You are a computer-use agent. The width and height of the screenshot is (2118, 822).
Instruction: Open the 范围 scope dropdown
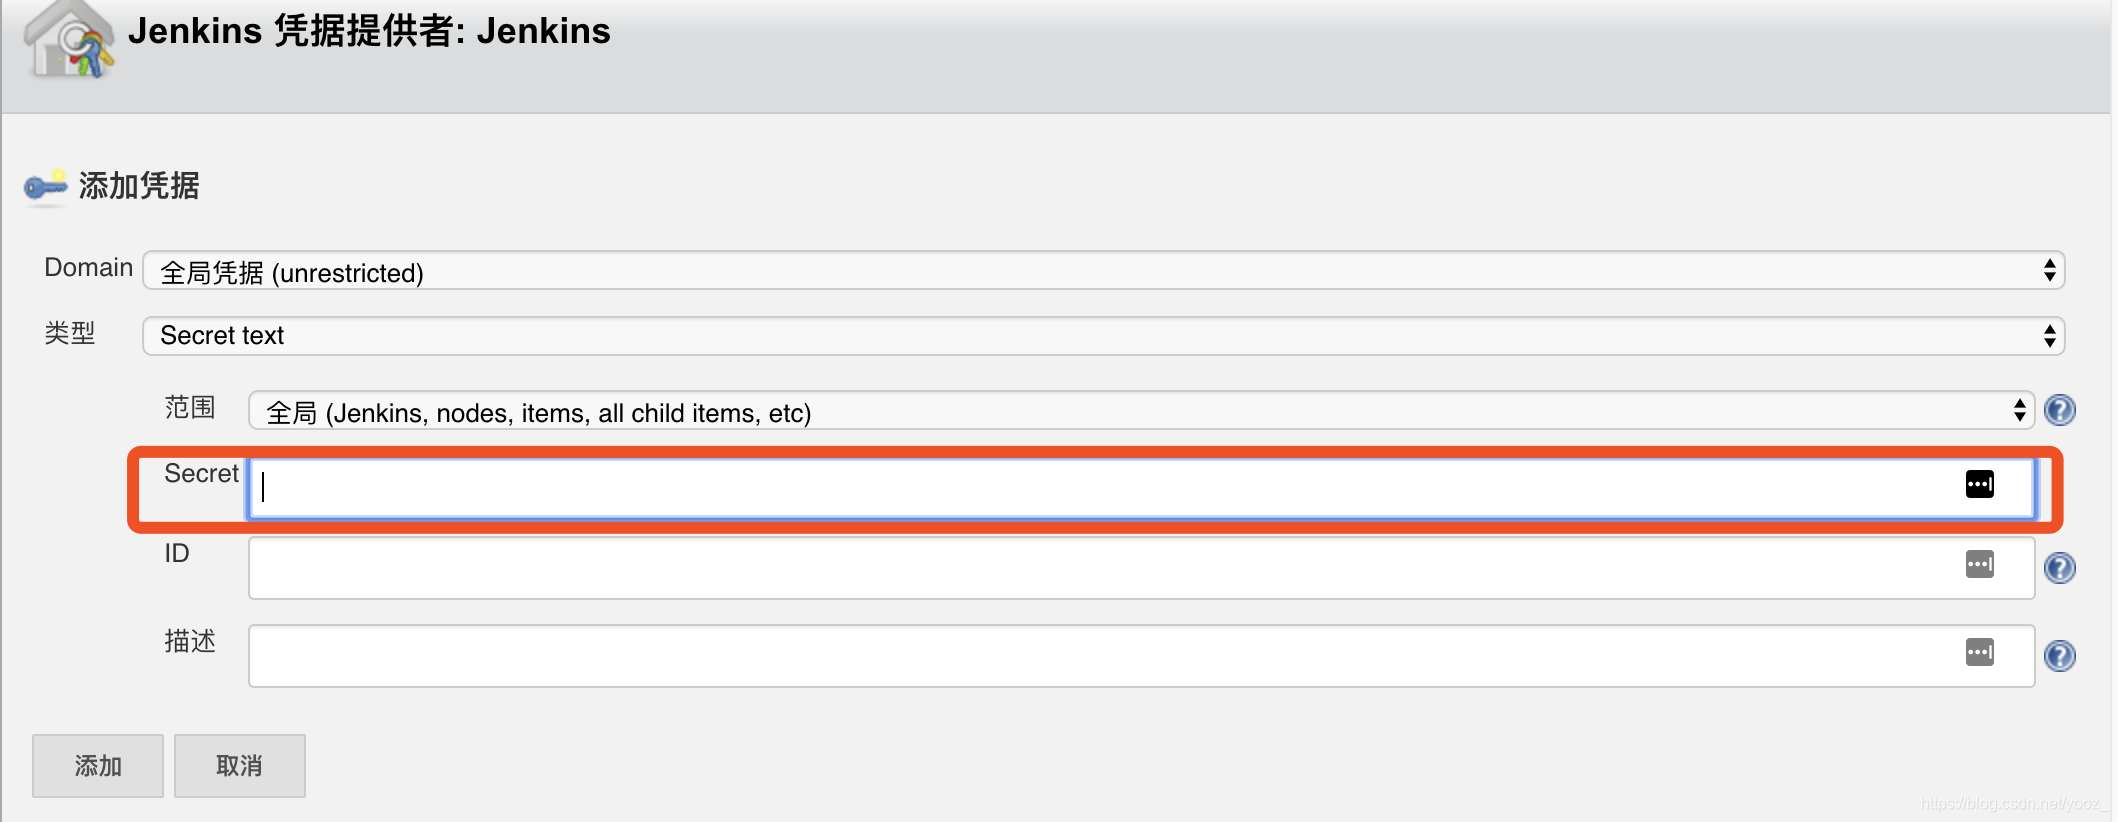(x=1141, y=410)
